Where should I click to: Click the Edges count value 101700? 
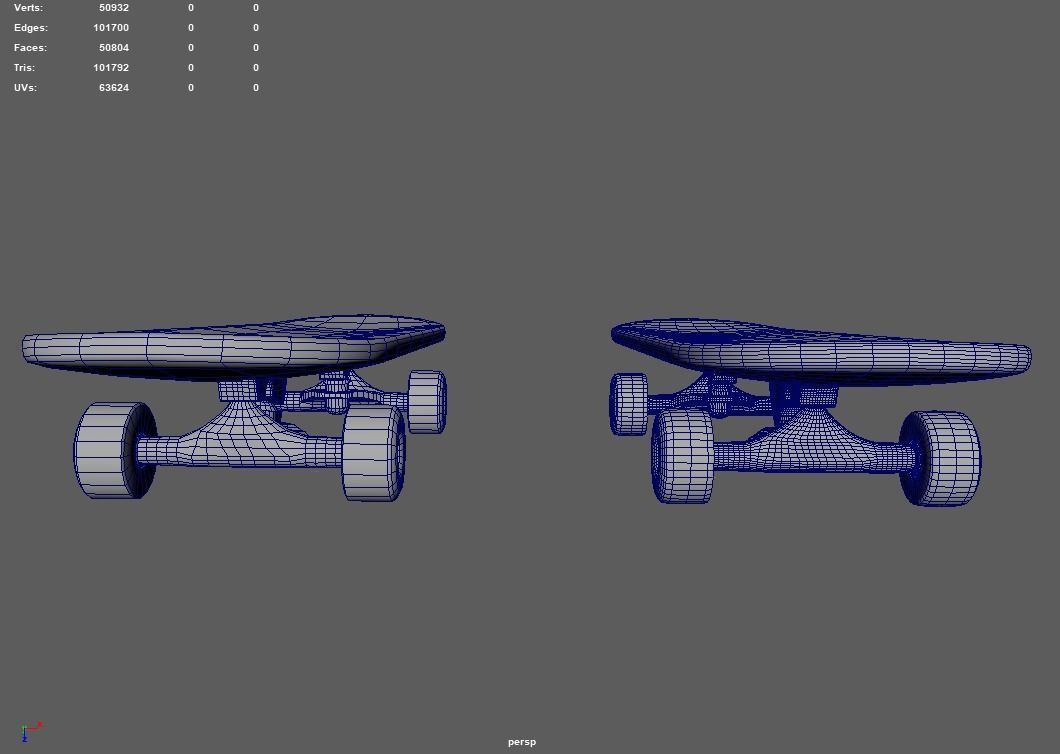point(111,28)
